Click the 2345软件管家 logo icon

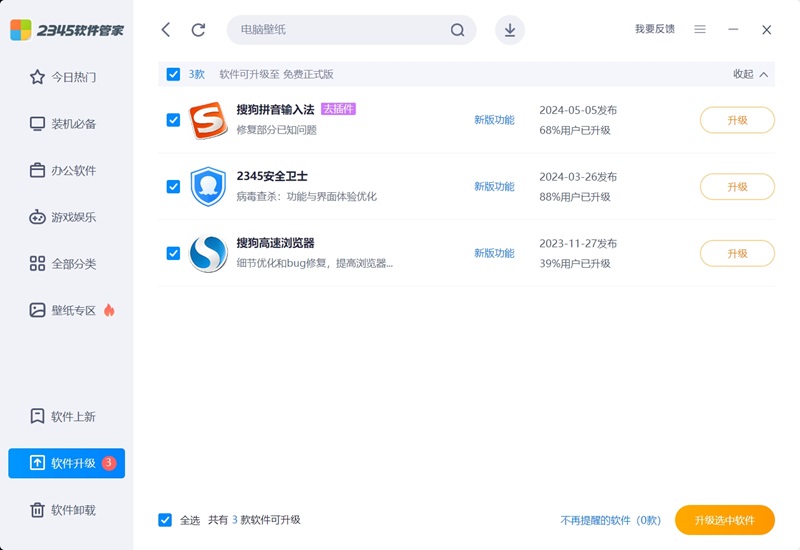[21, 30]
